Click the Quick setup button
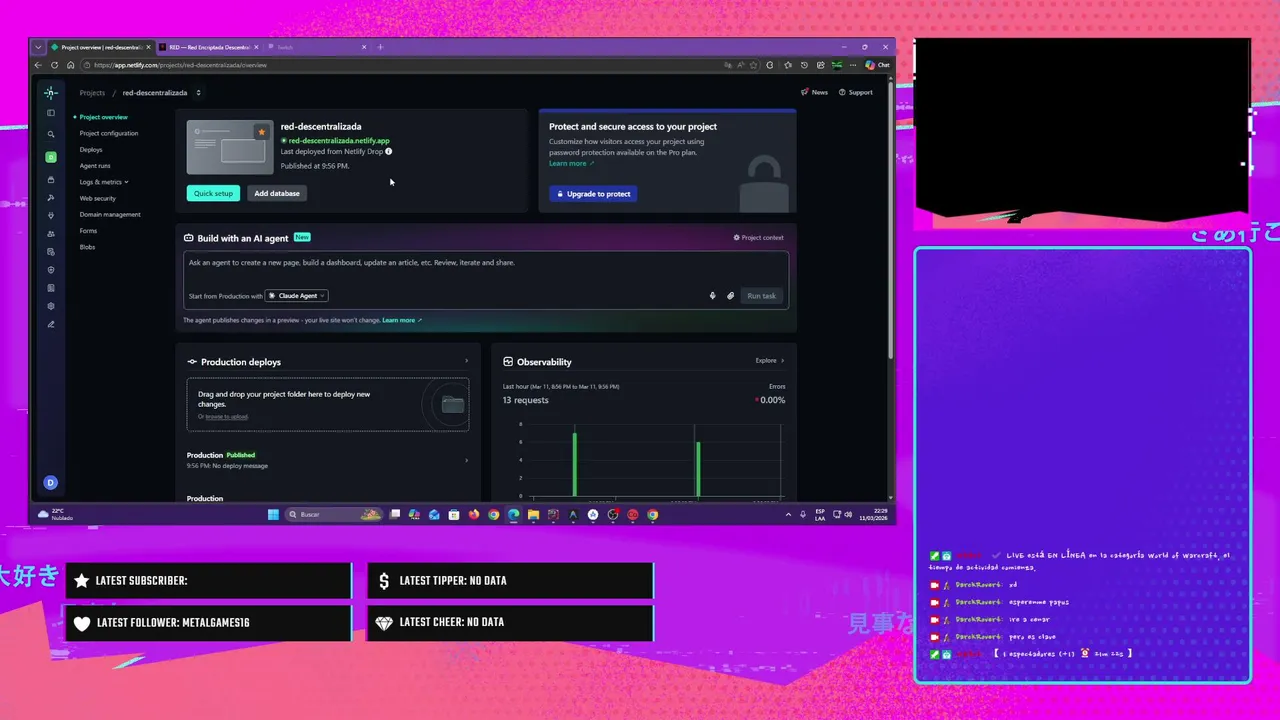Viewport: 1280px width, 720px height. click(x=213, y=193)
